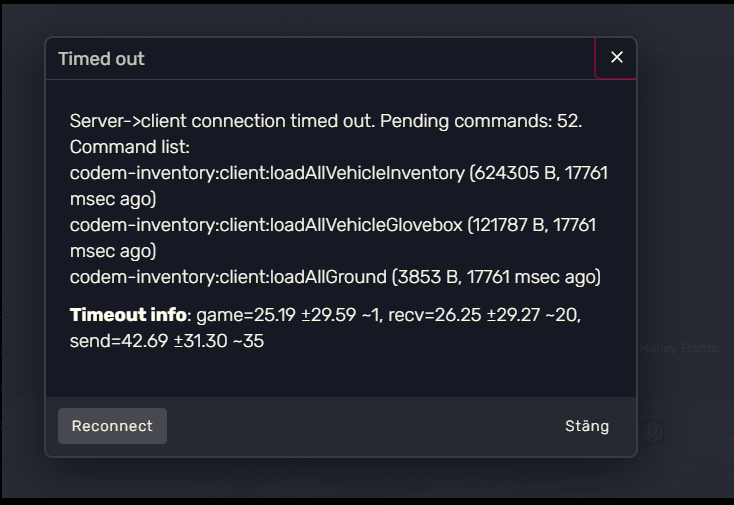Click the dimmed hexagon badge icon behind dialog
Image resolution: width=734 pixels, height=505 pixels.
pyautogui.click(x=653, y=433)
